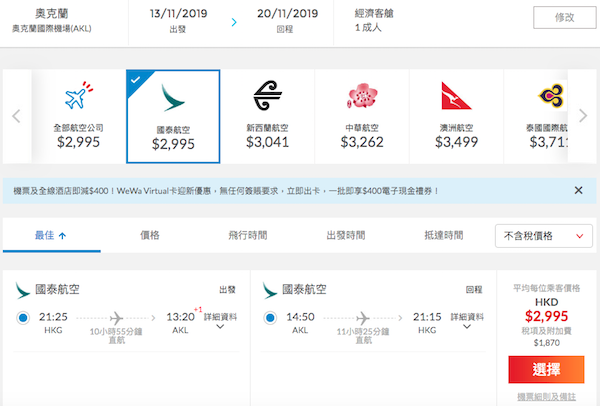
Task: Choose the Cathay Pacific (國泰航空) logo filter
Action: (172, 100)
